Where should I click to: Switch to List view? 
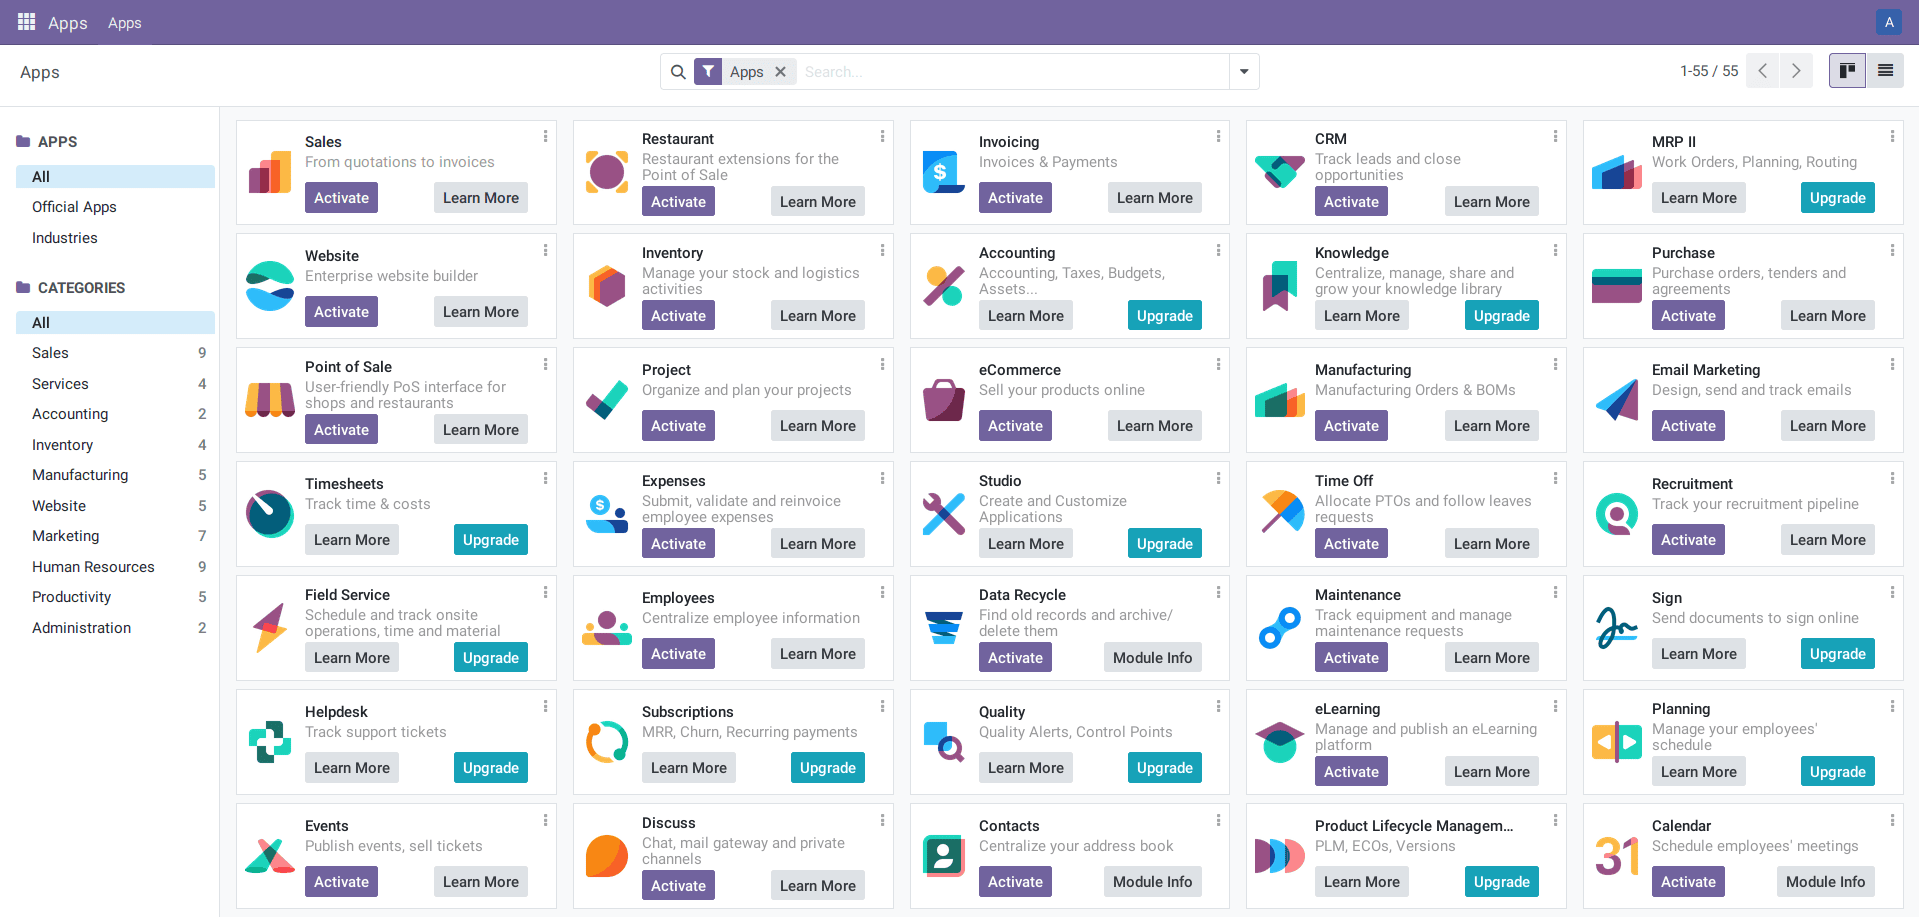click(1885, 71)
